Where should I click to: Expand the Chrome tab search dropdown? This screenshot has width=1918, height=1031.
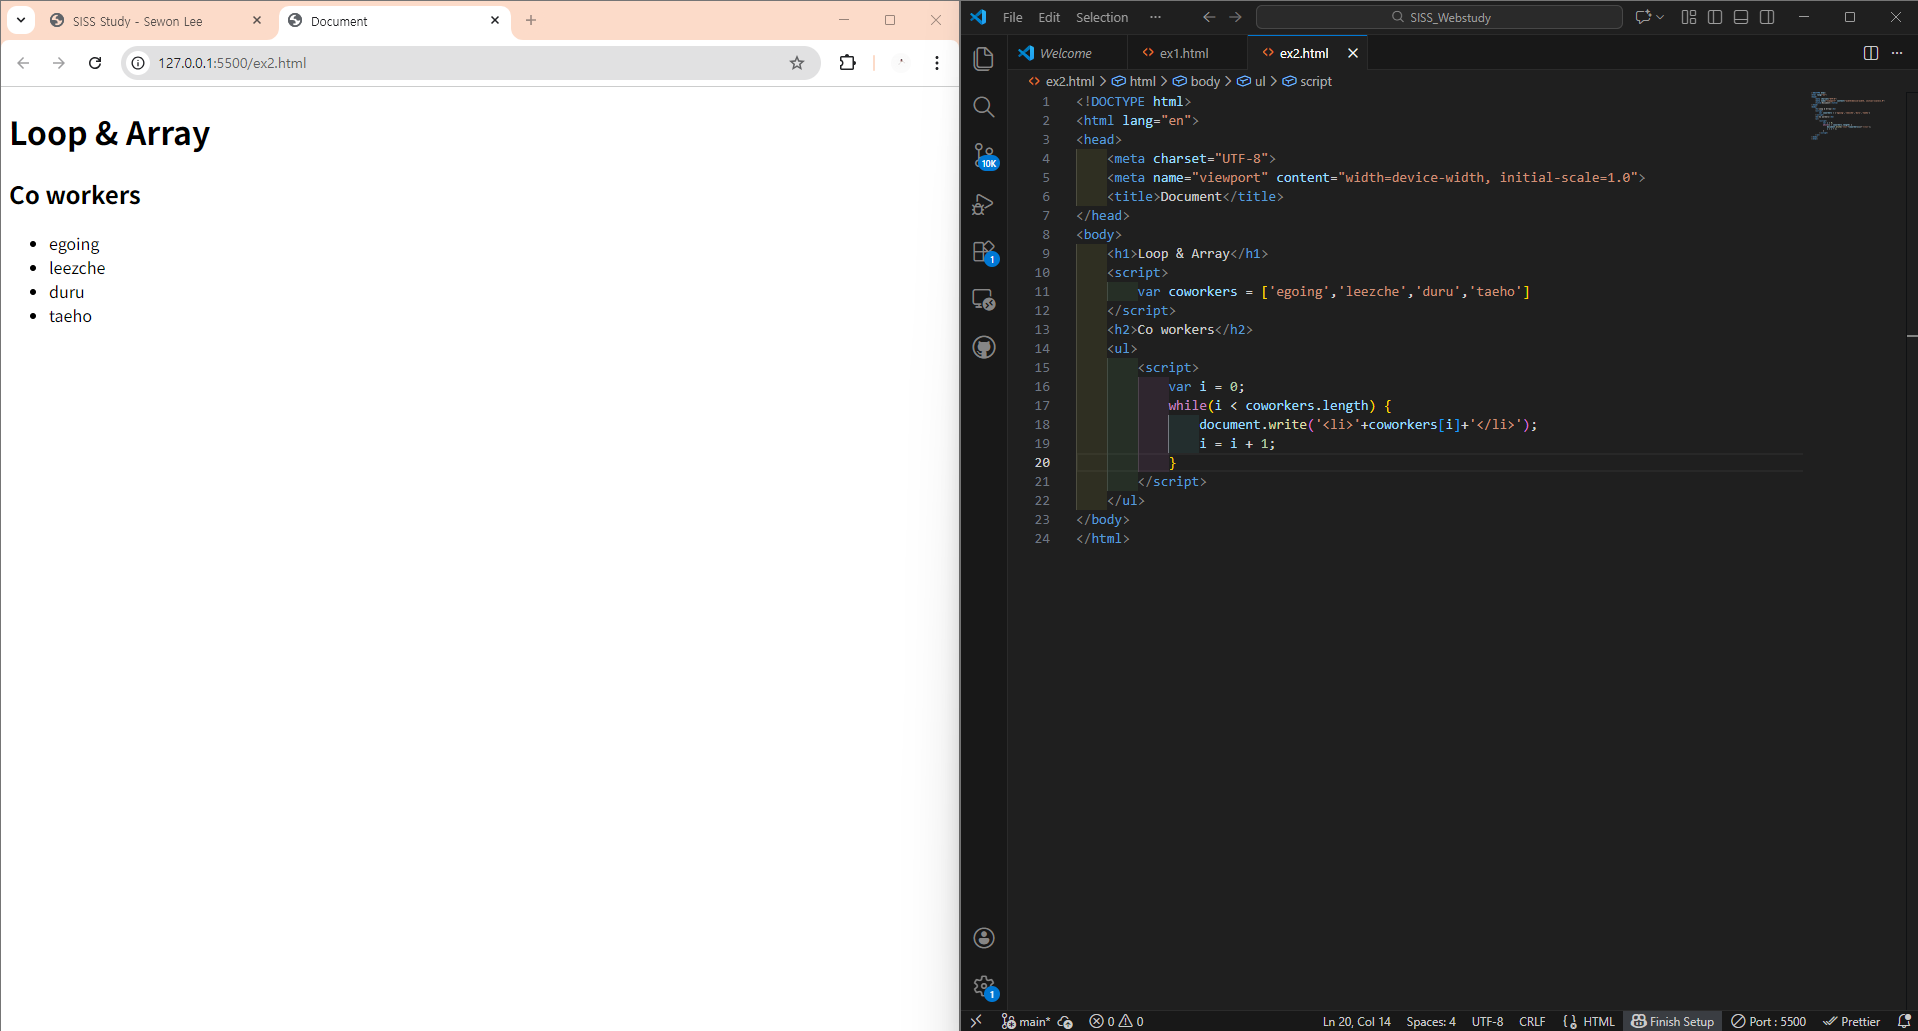click(x=21, y=20)
